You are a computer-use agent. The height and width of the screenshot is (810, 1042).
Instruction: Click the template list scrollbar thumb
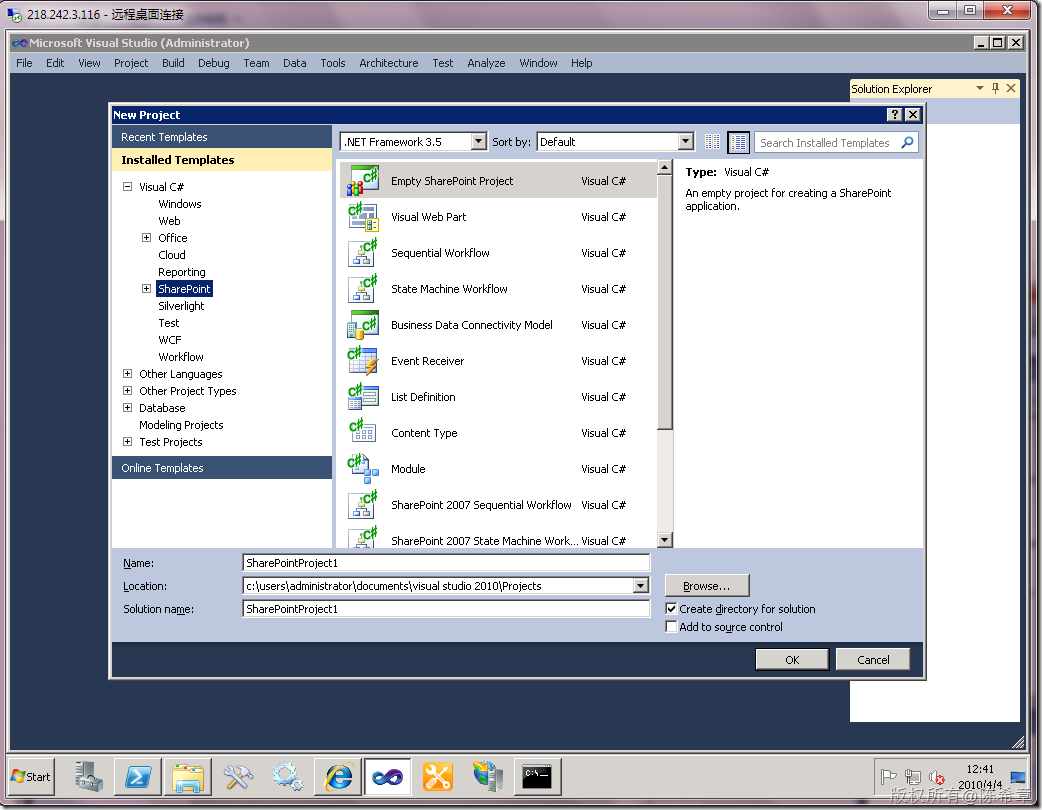(665, 302)
